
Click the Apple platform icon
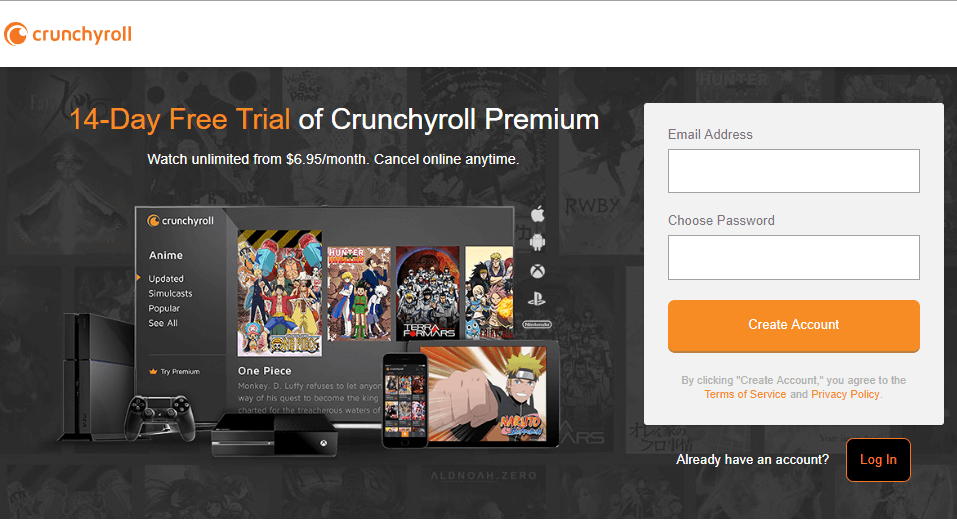coord(538,214)
